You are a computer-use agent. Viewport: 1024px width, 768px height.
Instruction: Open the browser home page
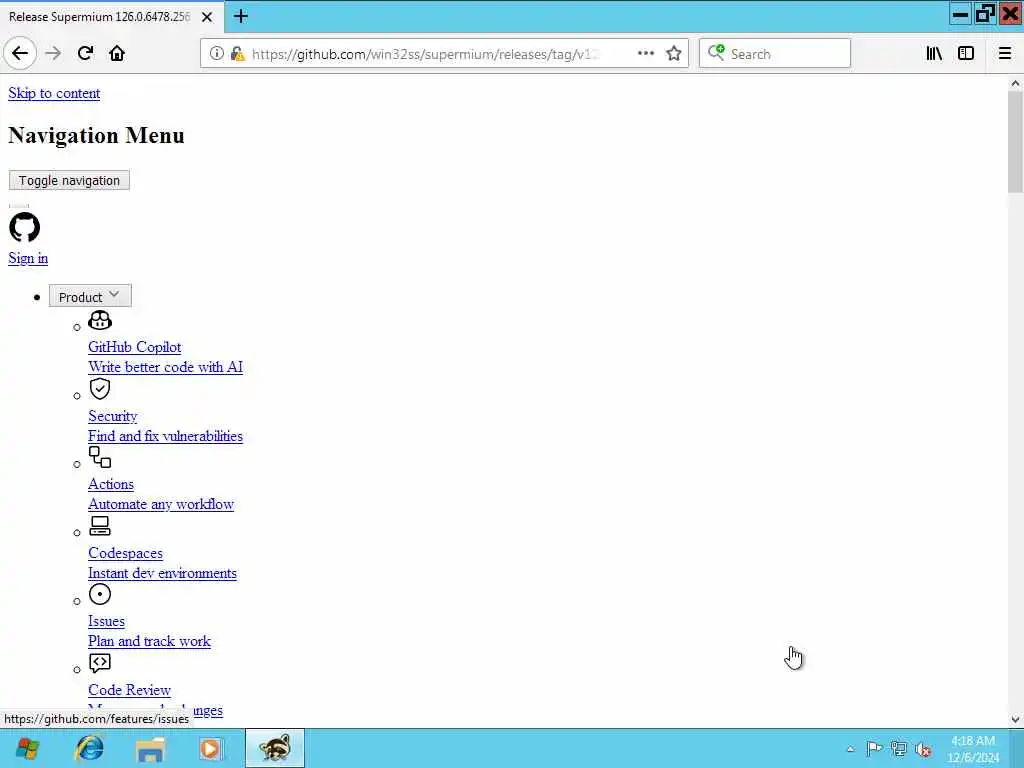(117, 54)
